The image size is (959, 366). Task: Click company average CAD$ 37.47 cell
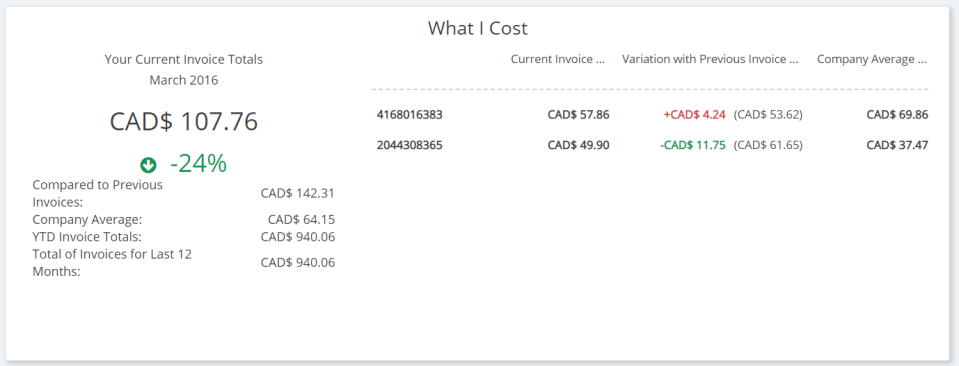897,145
